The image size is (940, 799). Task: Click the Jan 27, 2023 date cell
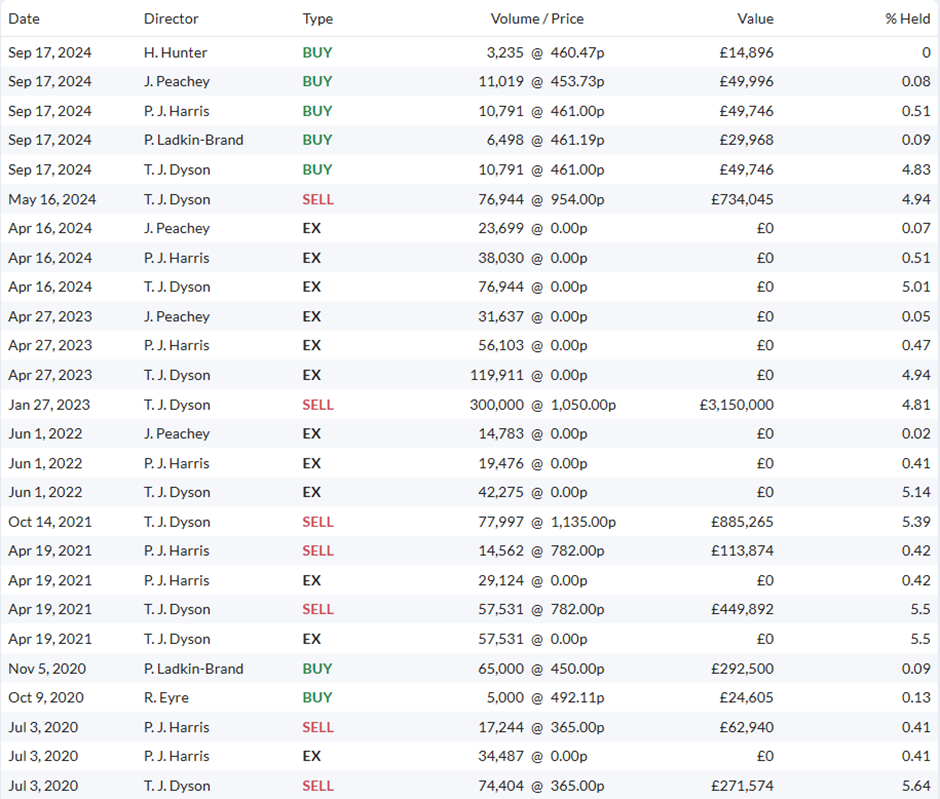(x=49, y=405)
